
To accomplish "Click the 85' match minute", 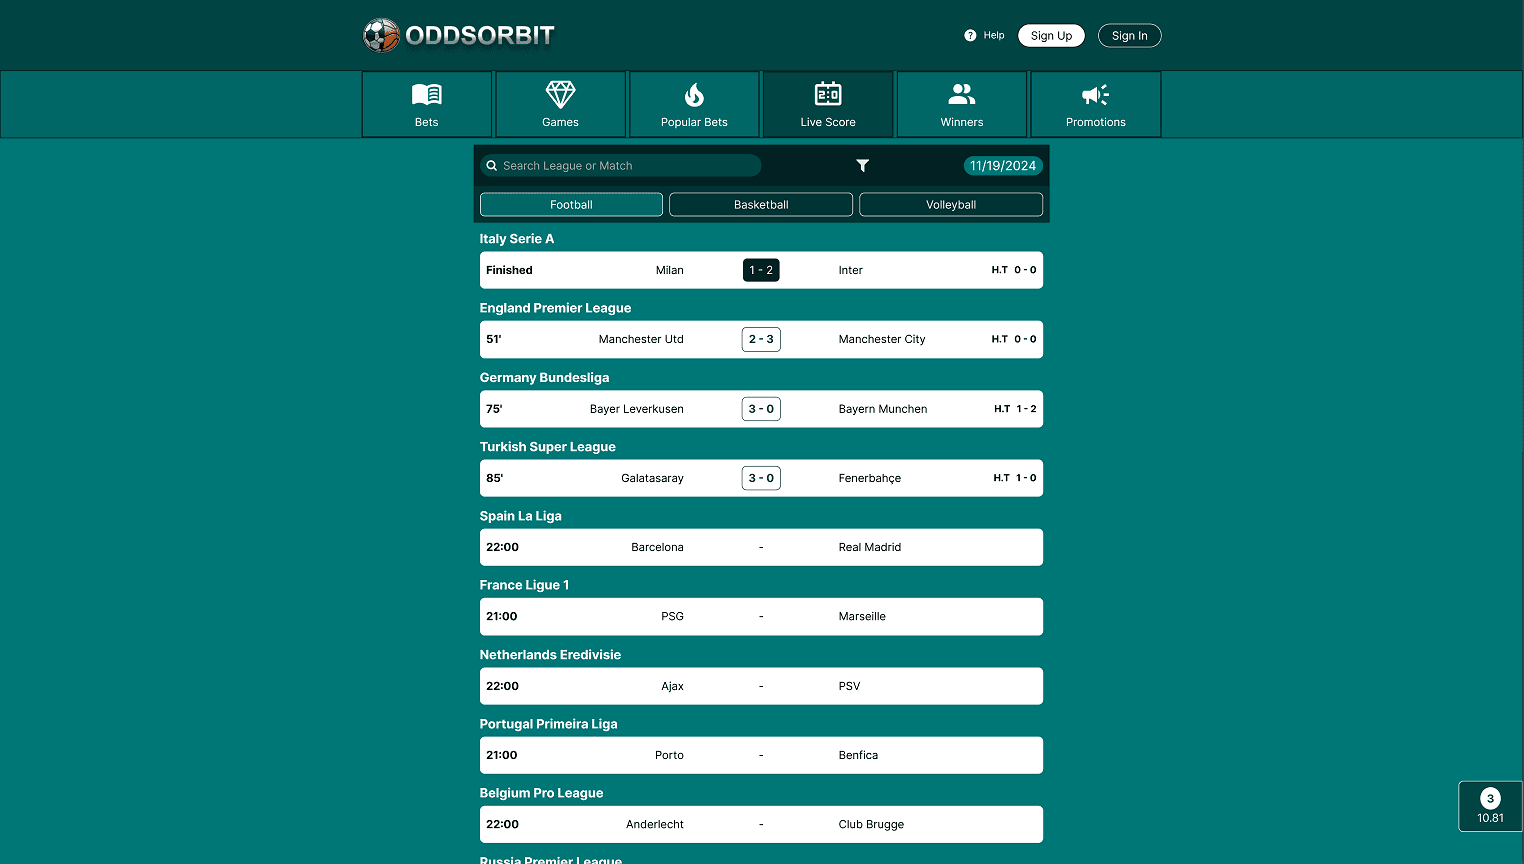I will pyautogui.click(x=494, y=478).
